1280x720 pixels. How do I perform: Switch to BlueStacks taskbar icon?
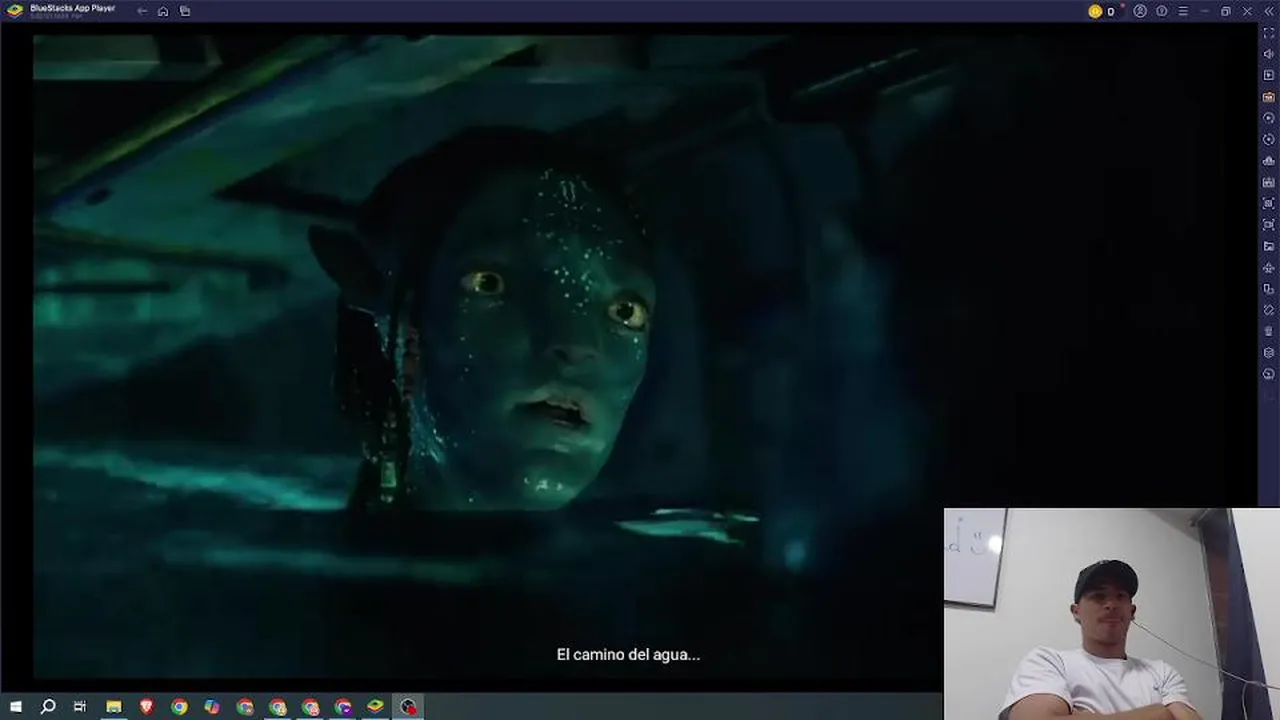click(x=375, y=707)
